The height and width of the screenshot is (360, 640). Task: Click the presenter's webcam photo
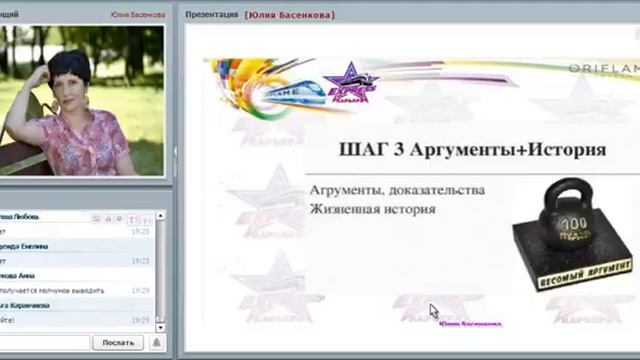[x=82, y=101]
